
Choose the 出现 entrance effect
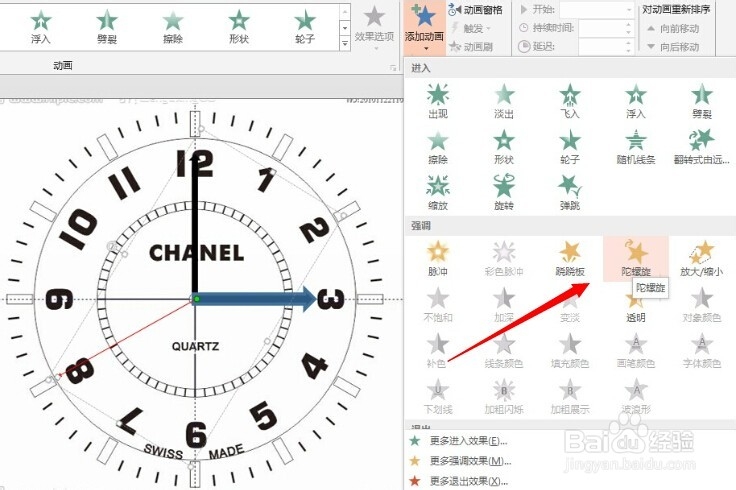[x=437, y=101]
